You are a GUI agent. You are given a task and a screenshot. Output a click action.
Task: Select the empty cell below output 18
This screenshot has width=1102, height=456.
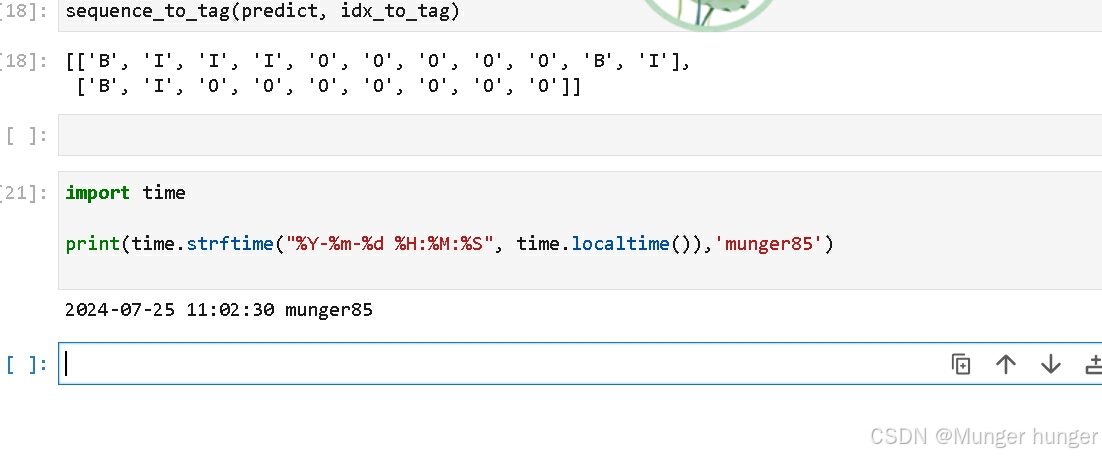tap(580, 135)
